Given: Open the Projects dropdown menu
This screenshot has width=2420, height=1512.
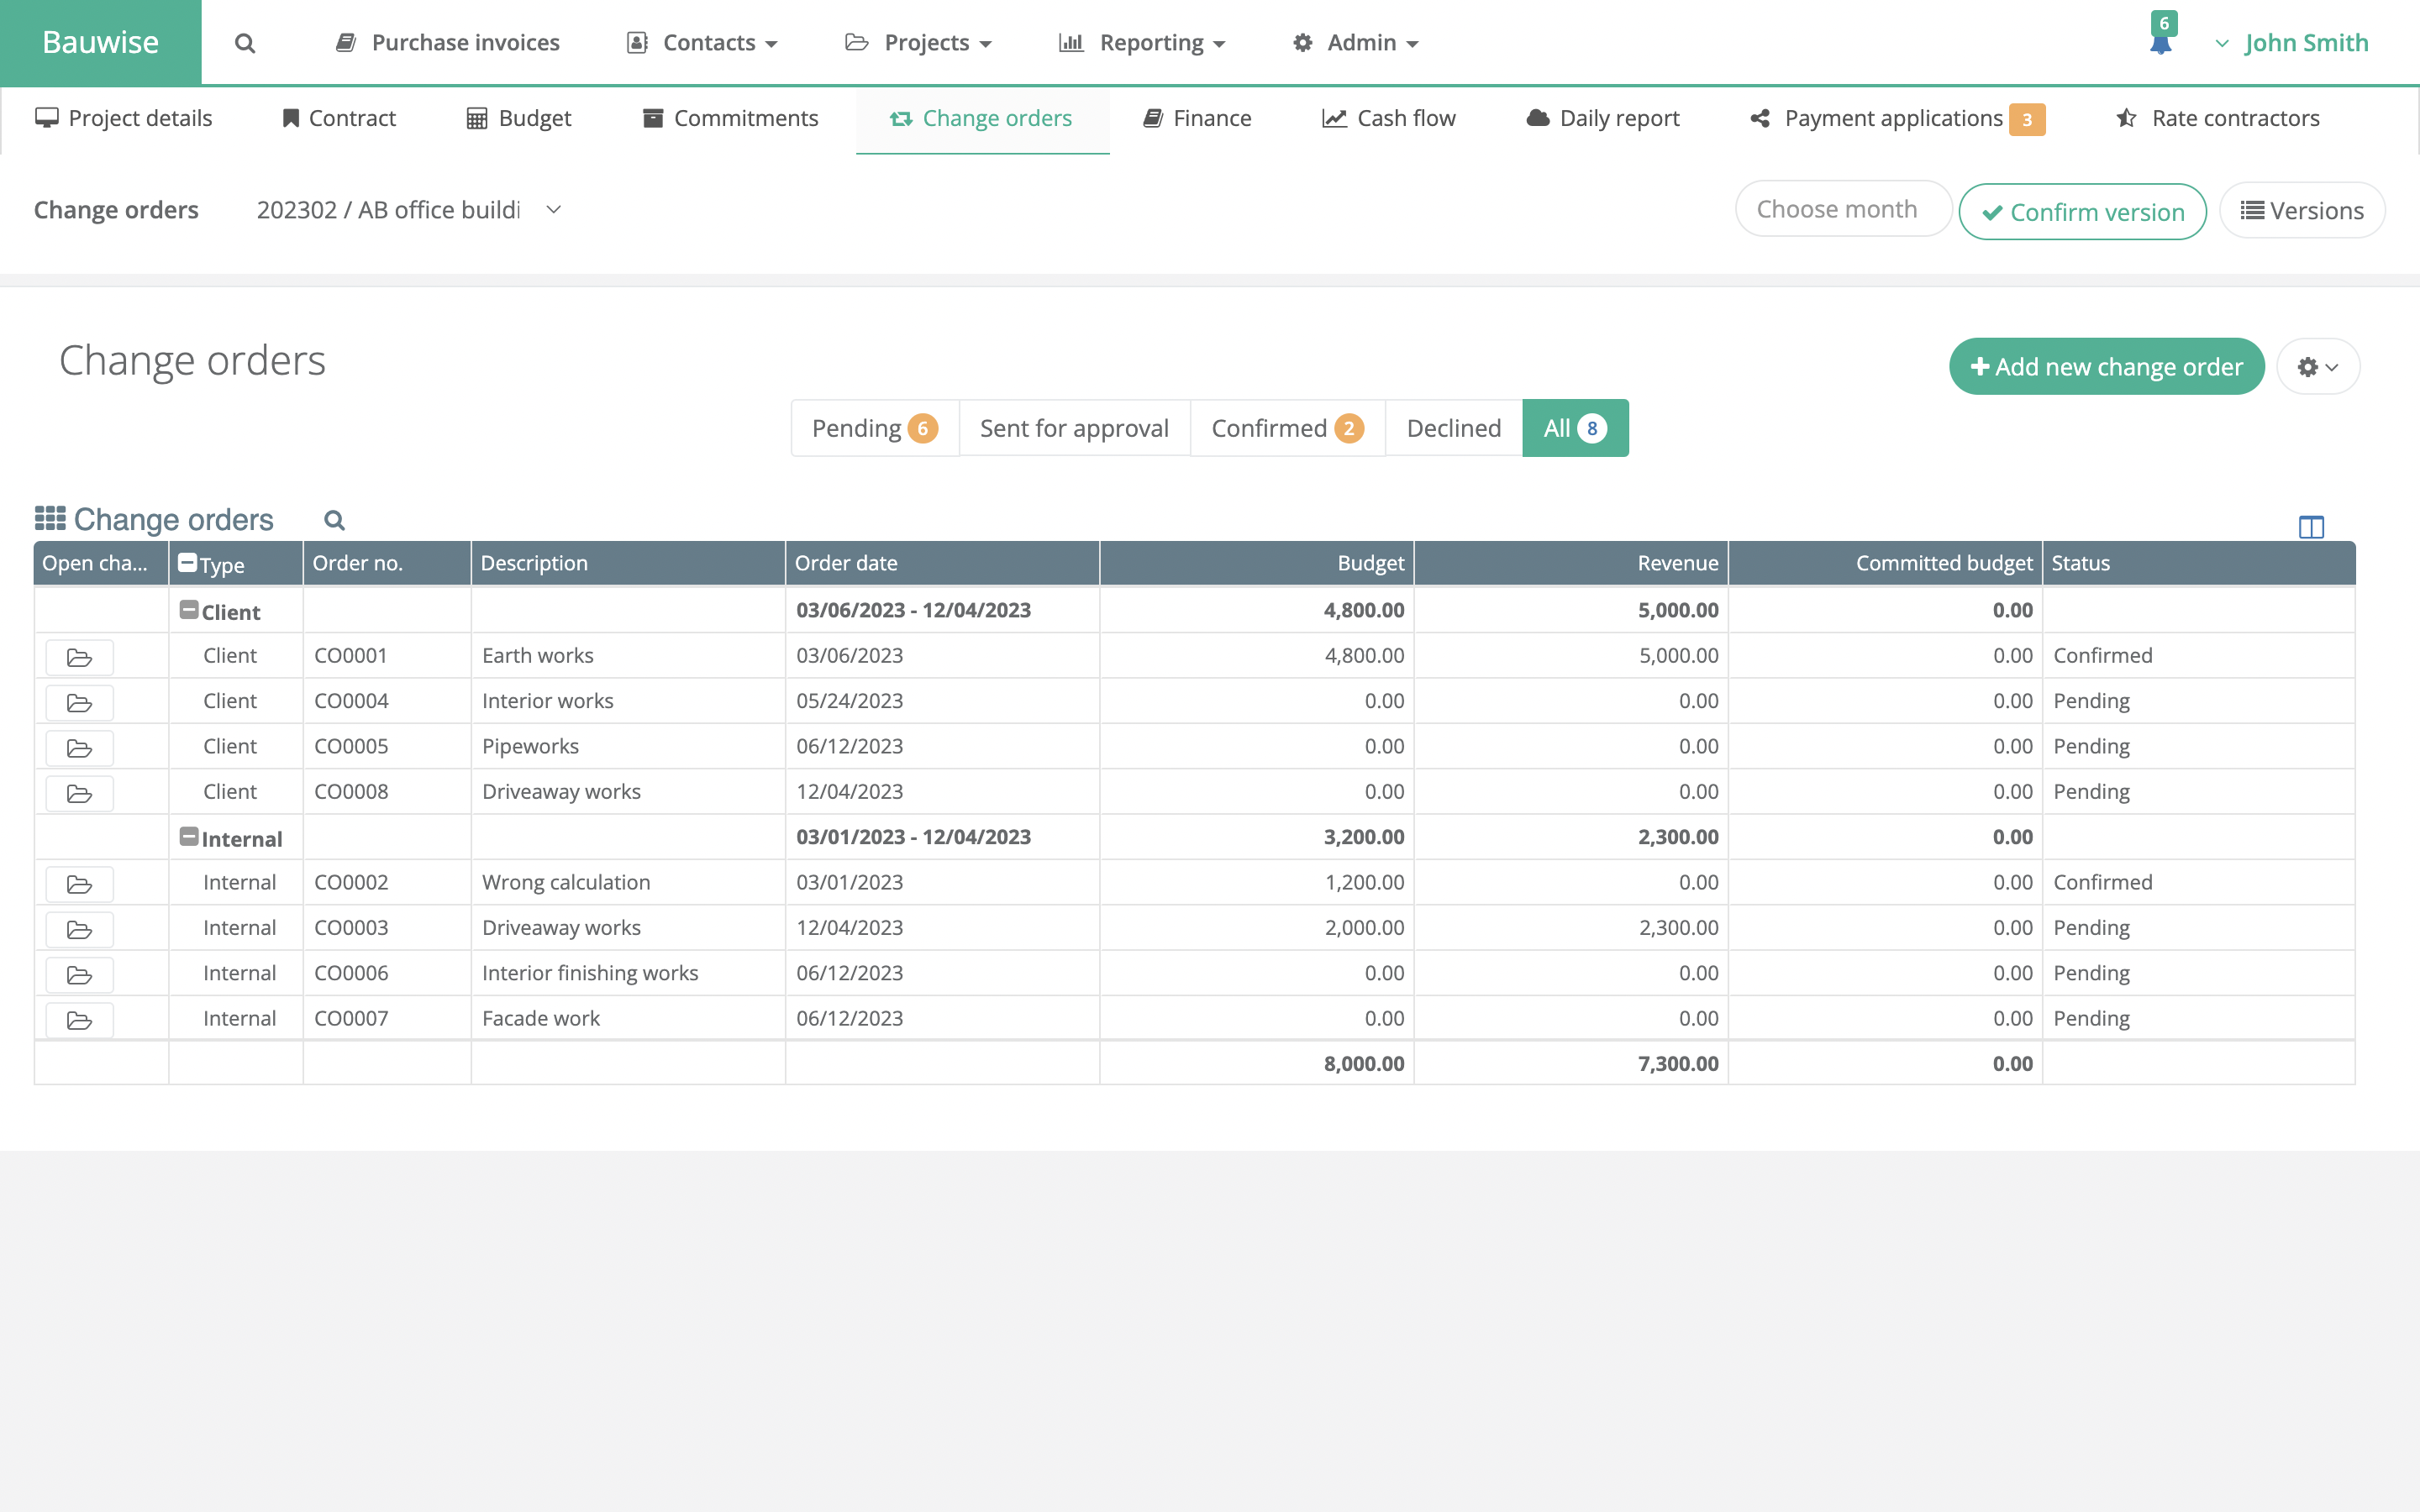Looking at the screenshot, I should [x=919, y=43].
